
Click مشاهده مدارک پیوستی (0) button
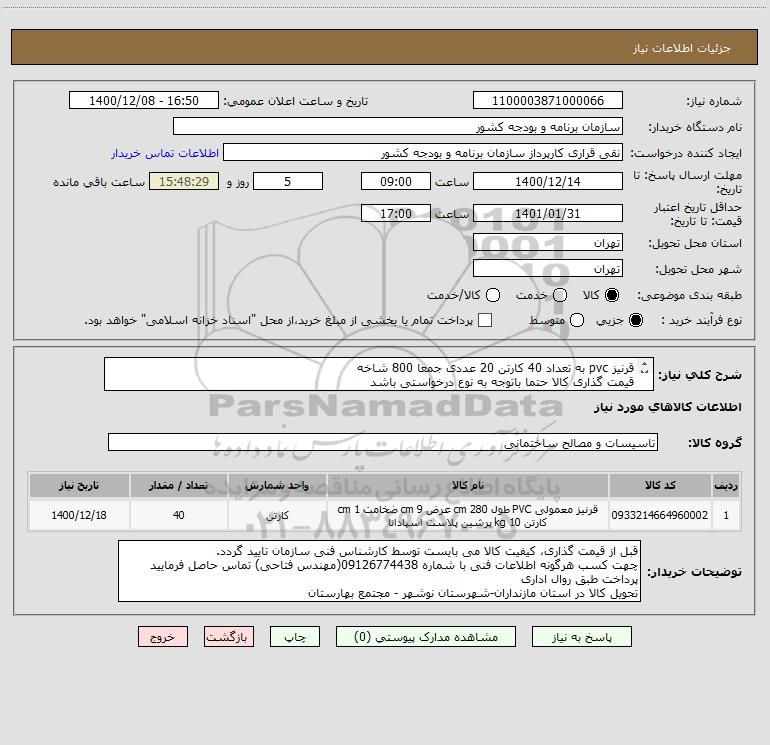[x=426, y=637]
